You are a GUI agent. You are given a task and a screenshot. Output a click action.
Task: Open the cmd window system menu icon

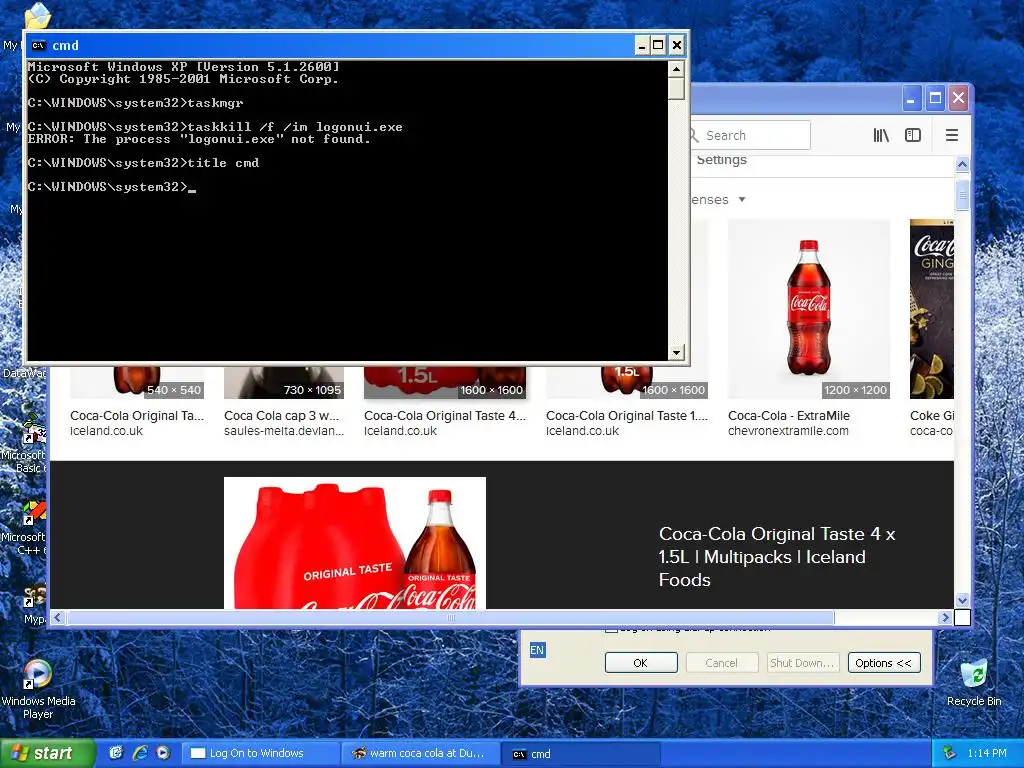click(x=39, y=45)
